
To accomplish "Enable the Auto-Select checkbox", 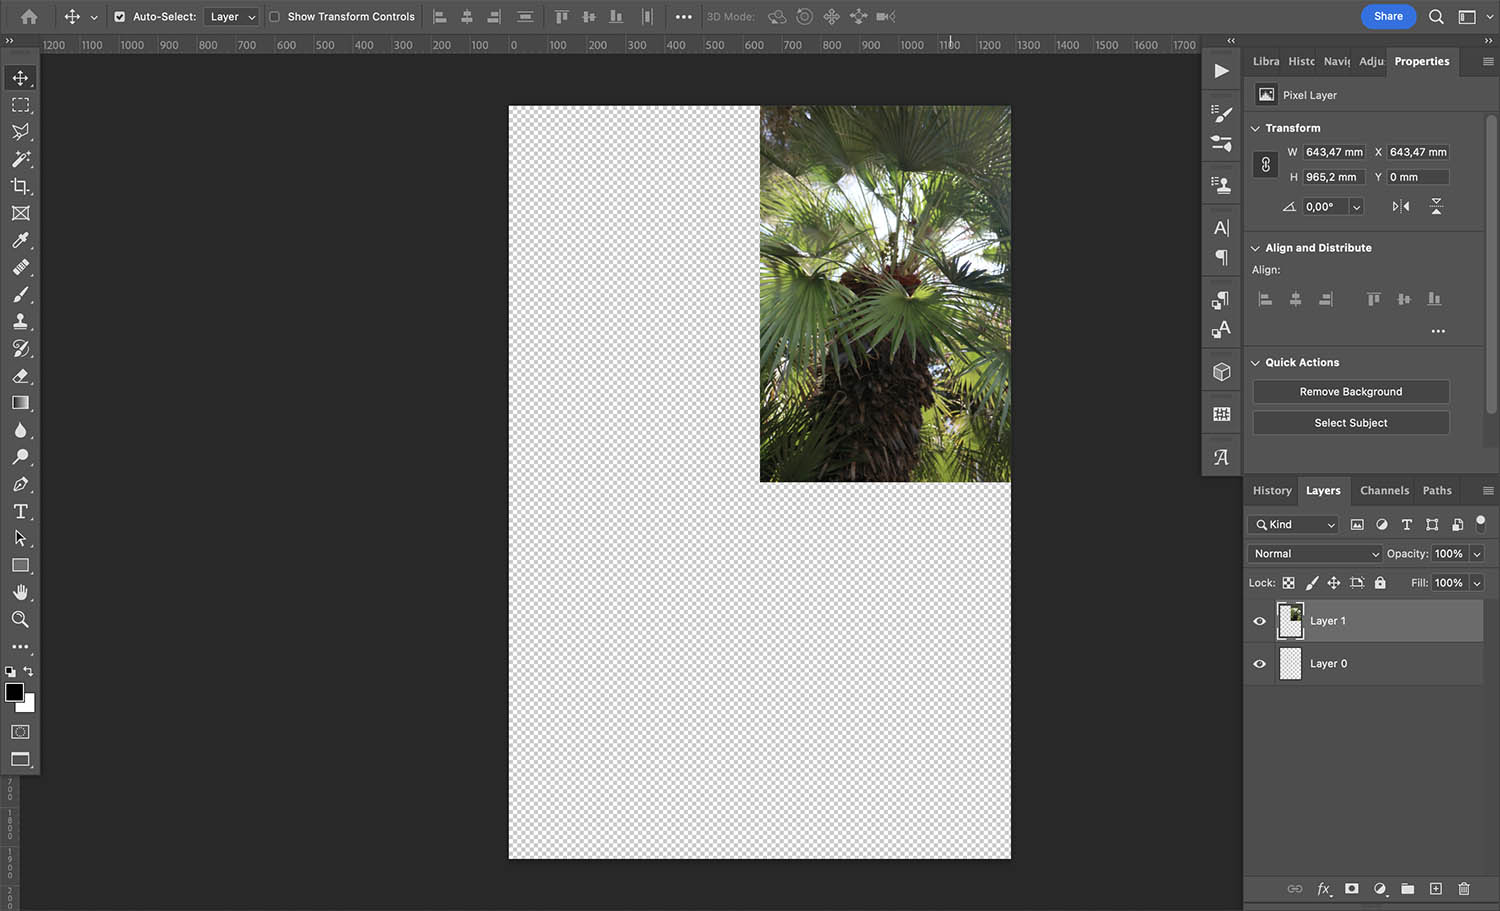I will (120, 16).
